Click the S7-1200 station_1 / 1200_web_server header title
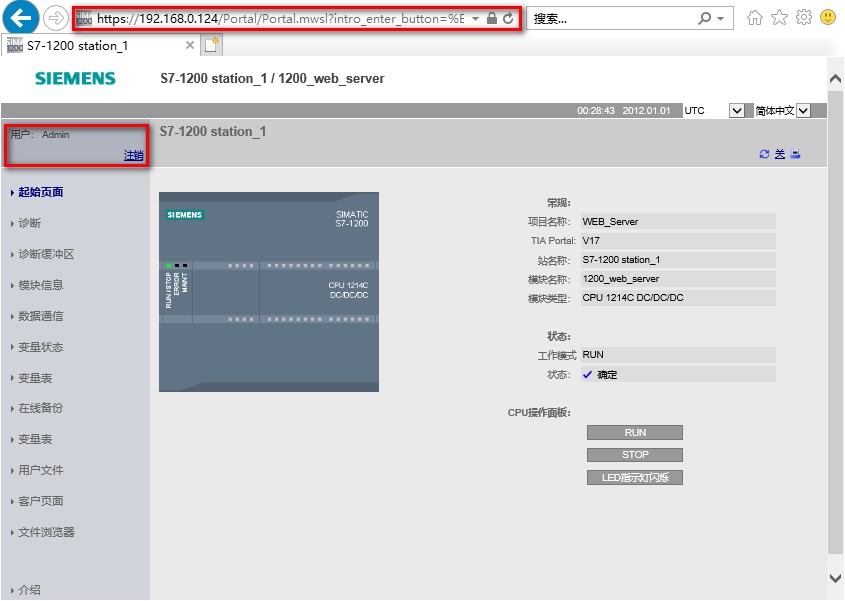The height and width of the screenshot is (601, 845). [x=272, y=79]
